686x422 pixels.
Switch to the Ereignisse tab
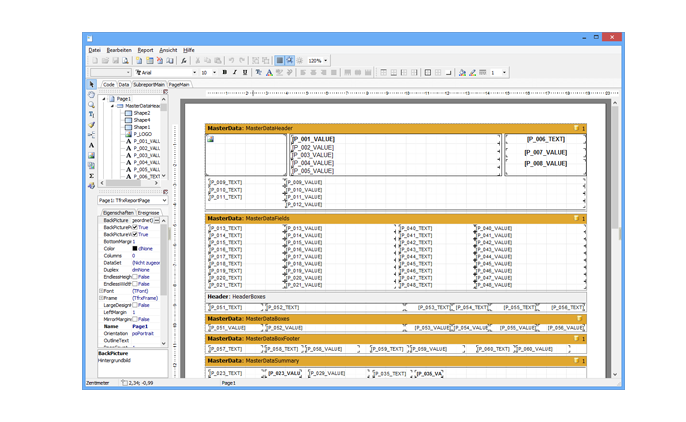point(149,213)
